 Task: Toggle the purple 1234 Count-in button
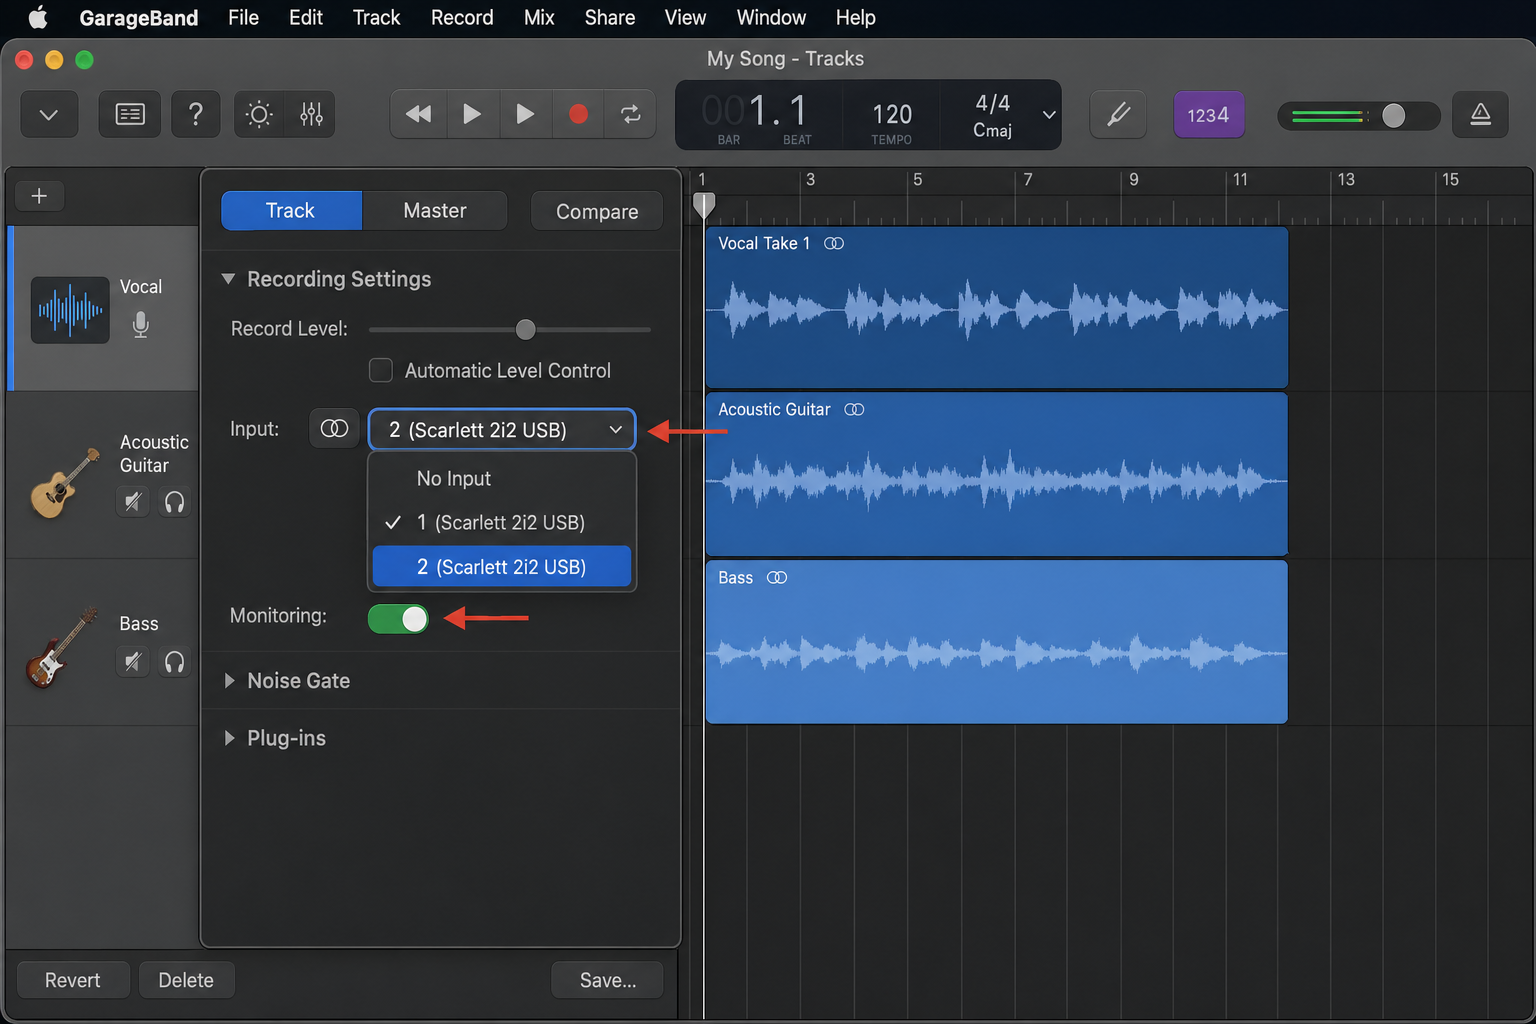(1208, 115)
